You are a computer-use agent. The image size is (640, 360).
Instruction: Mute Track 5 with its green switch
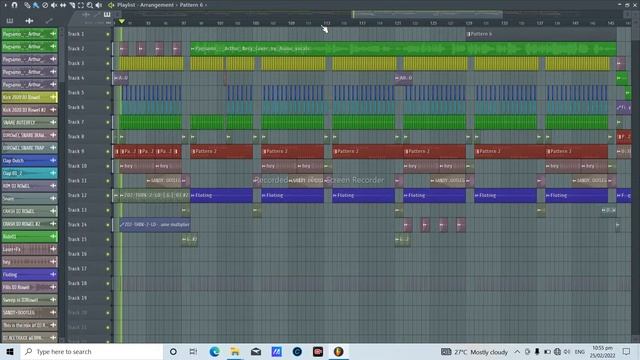point(108,93)
